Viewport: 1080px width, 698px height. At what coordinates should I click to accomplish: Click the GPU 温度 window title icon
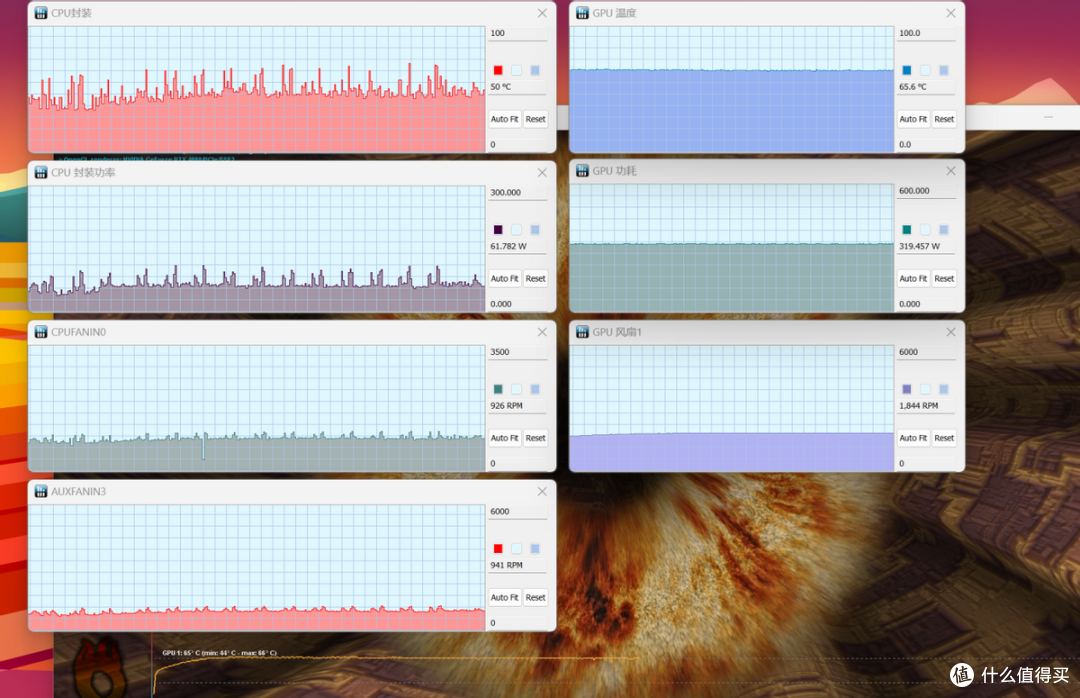coord(582,13)
